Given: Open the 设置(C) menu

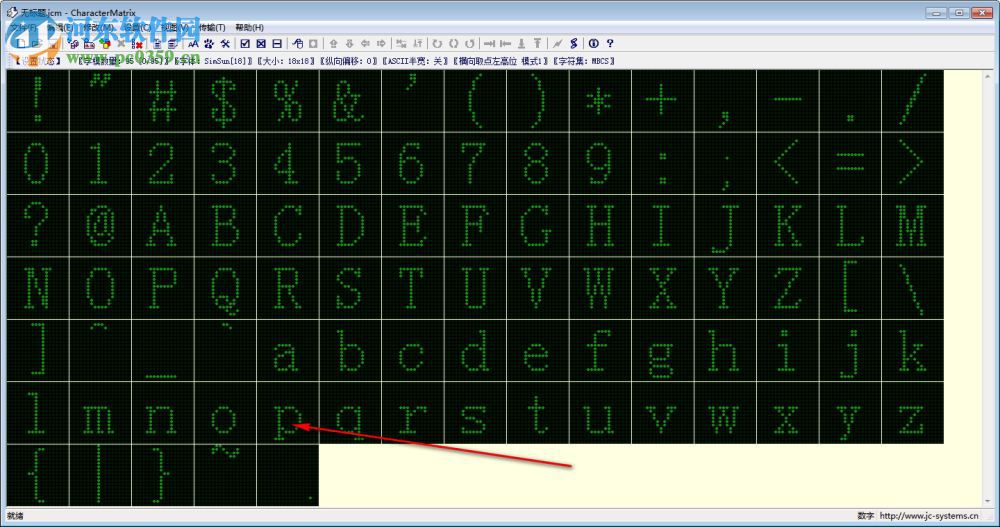Looking at the screenshot, I should coord(137,27).
